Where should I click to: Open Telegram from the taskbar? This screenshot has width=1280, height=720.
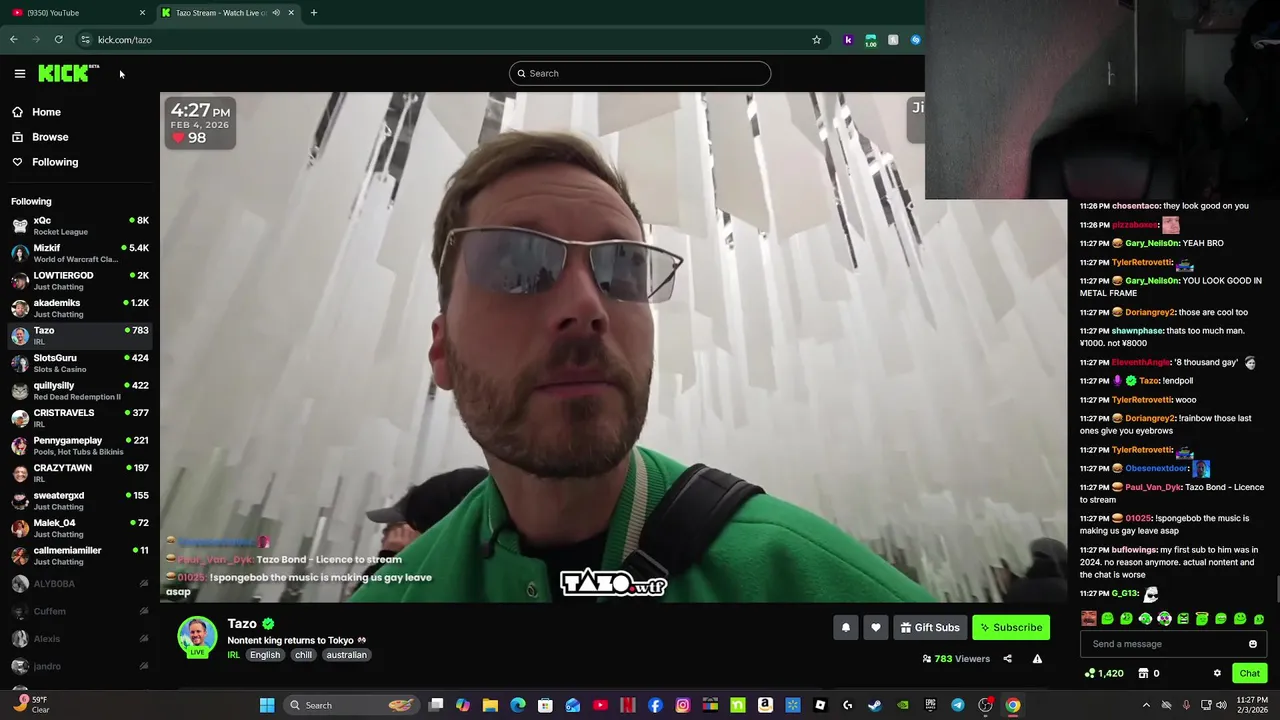[x=958, y=705]
